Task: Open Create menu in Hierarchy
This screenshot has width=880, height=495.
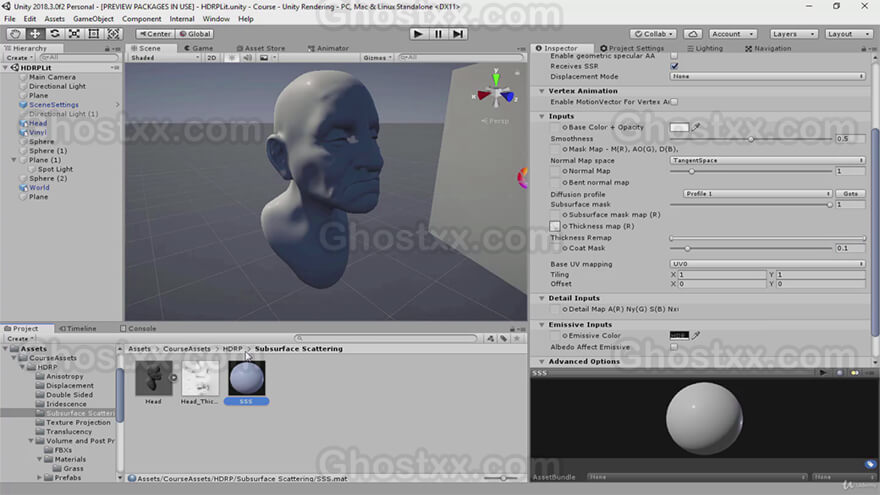Action: [20, 58]
